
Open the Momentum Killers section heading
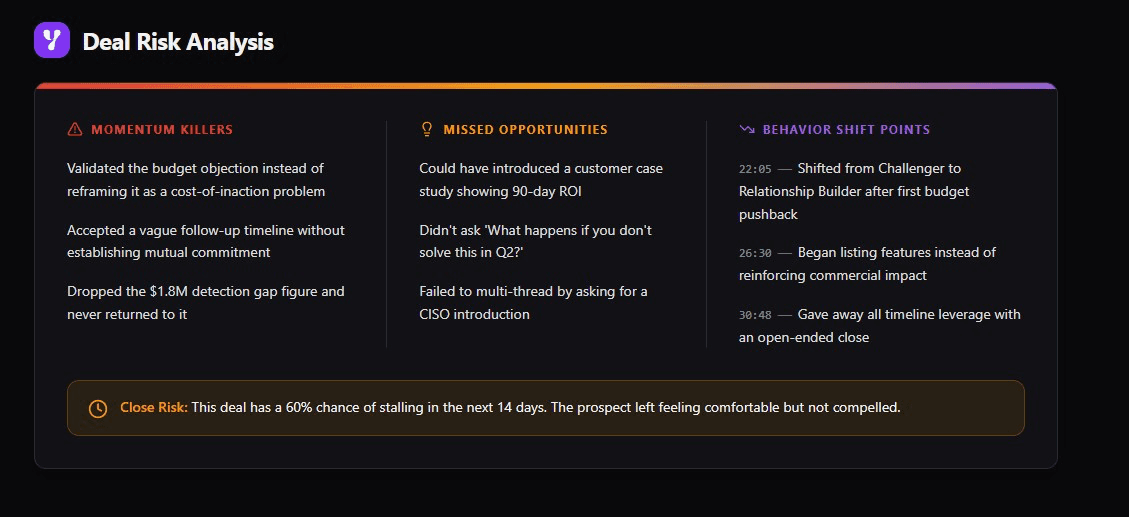(x=162, y=130)
